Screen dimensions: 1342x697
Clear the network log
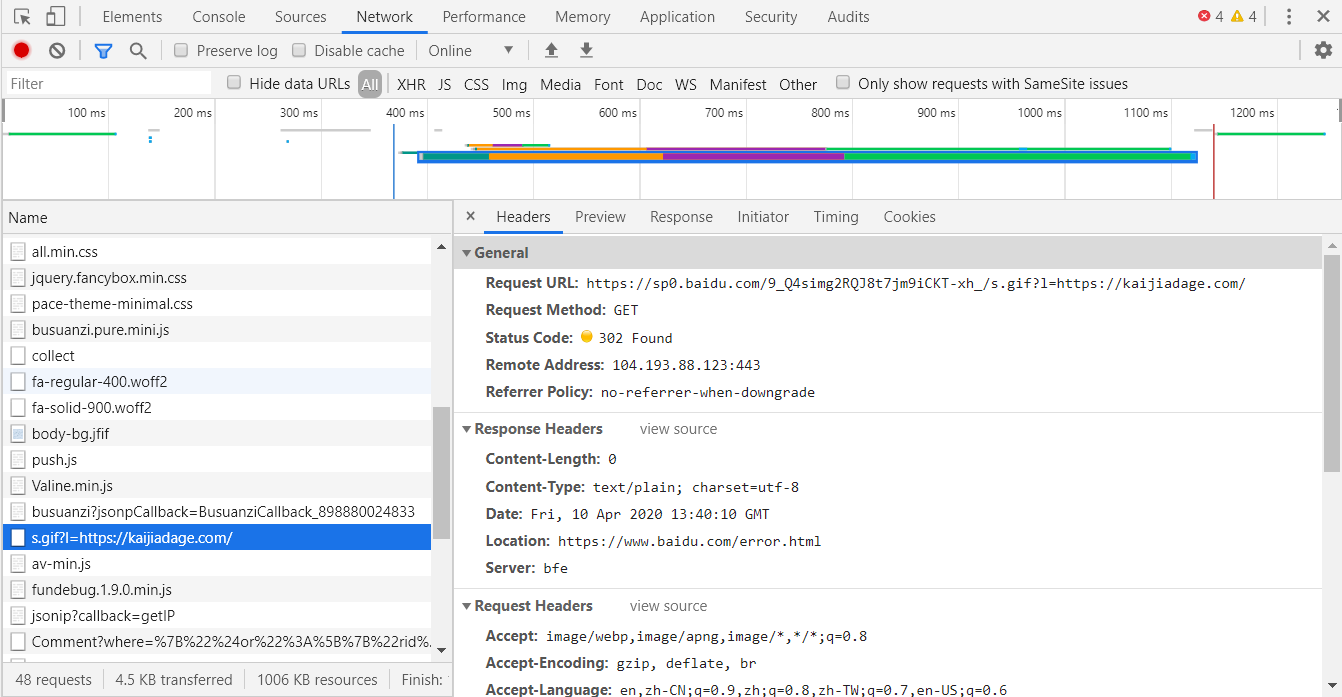tap(57, 50)
